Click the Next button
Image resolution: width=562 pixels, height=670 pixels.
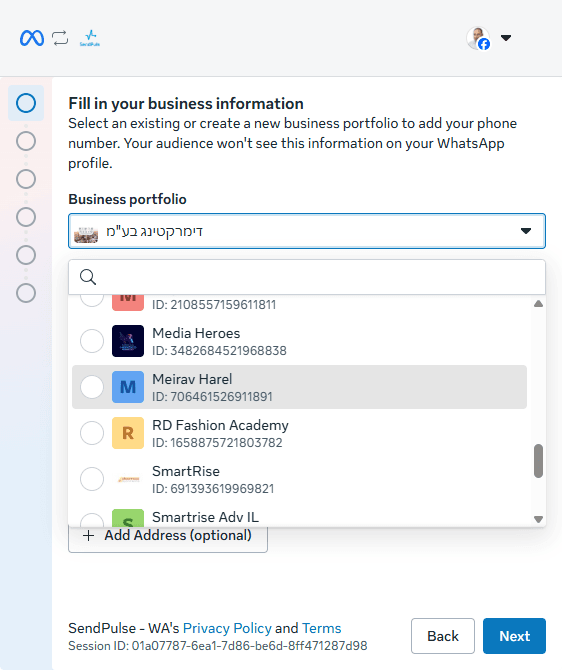515,636
